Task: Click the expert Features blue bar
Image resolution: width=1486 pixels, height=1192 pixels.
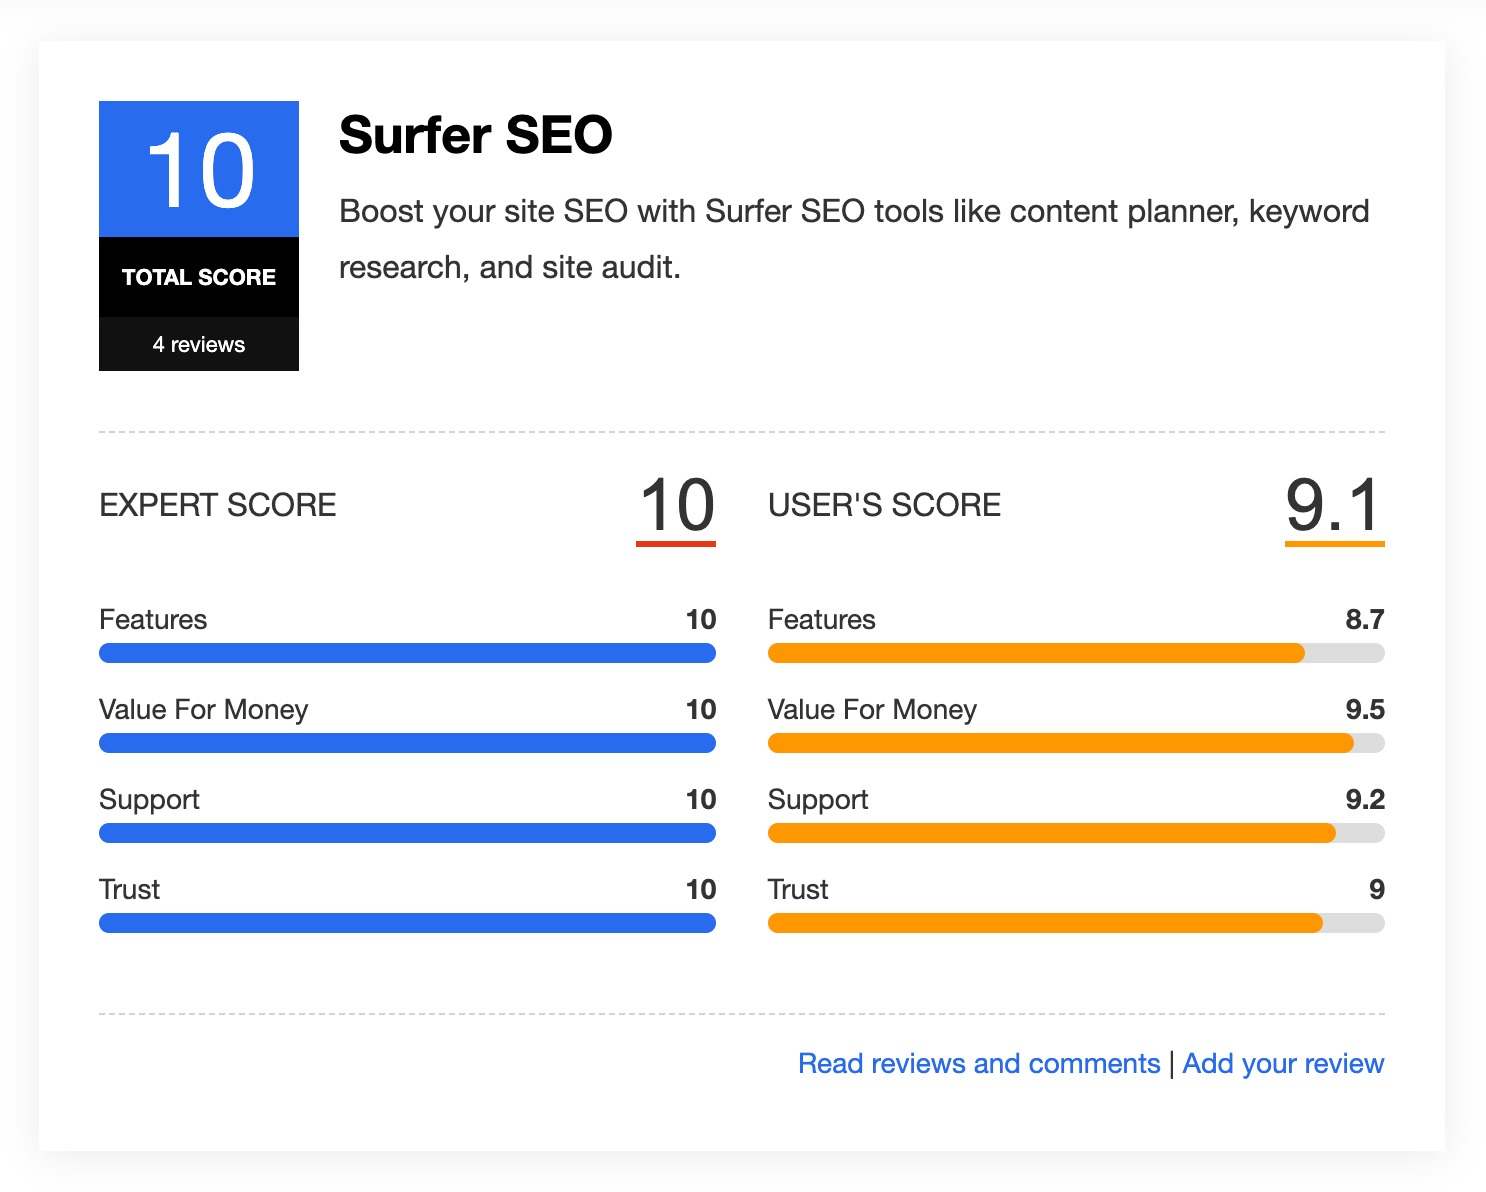Action: click(407, 653)
